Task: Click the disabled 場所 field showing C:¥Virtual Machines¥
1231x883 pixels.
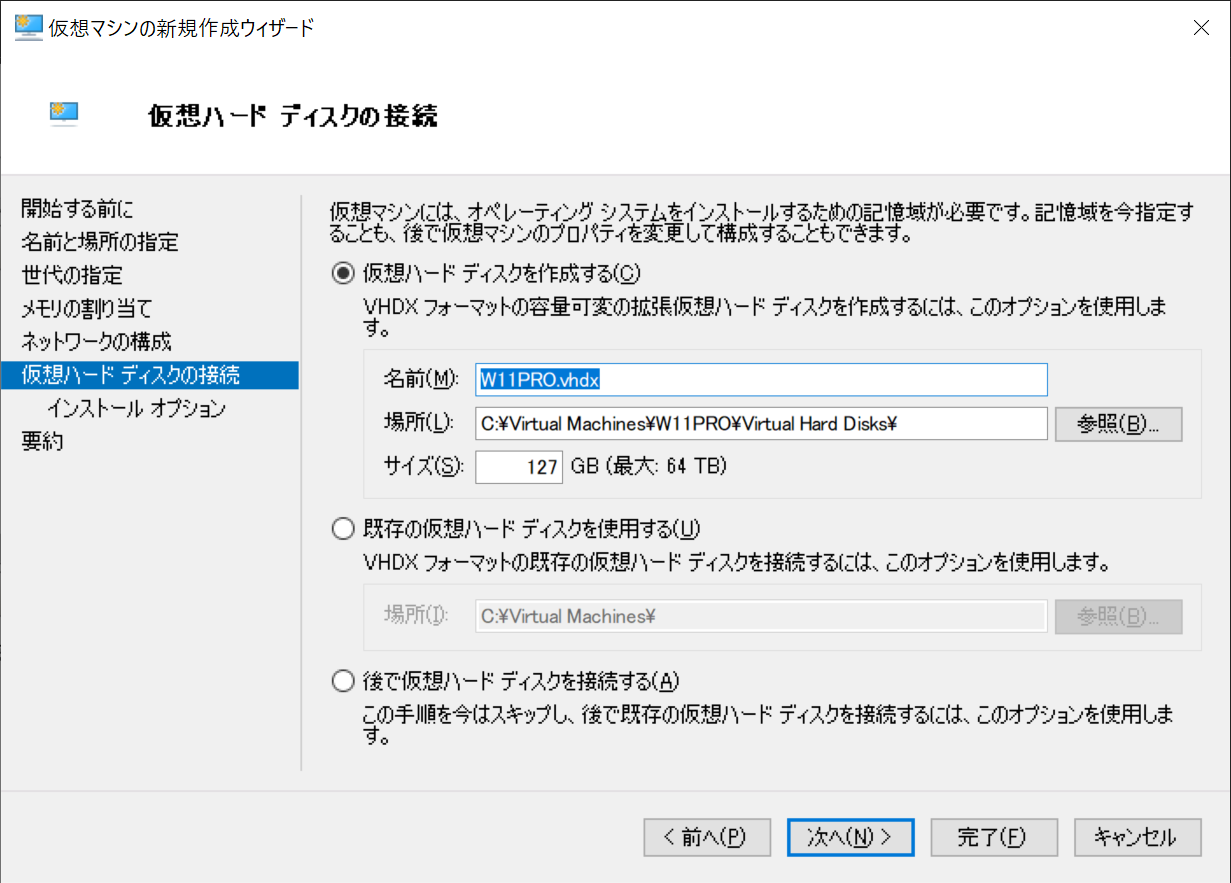Action: pyautogui.click(x=761, y=617)
